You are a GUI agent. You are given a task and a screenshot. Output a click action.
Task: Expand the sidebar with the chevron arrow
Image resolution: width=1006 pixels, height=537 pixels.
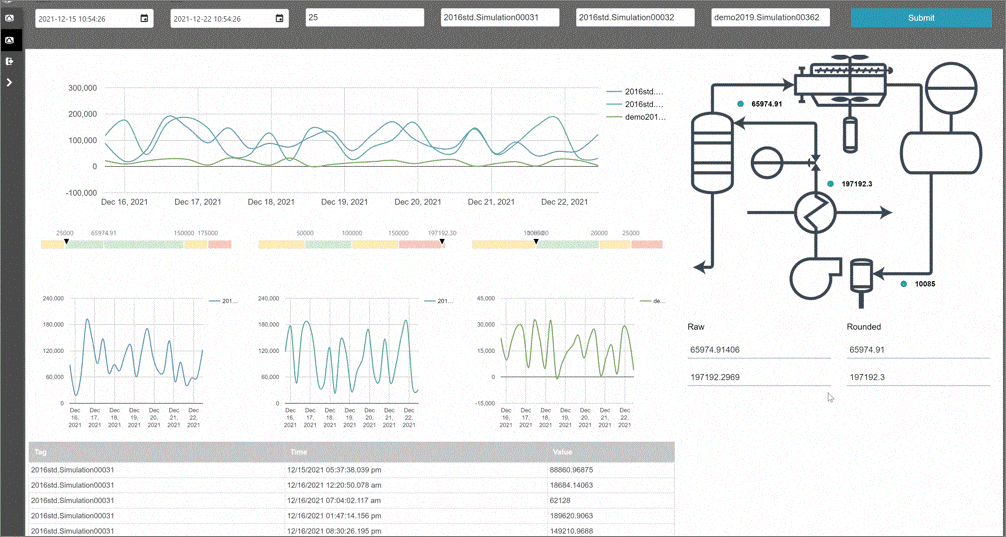[x=9, y=82]
